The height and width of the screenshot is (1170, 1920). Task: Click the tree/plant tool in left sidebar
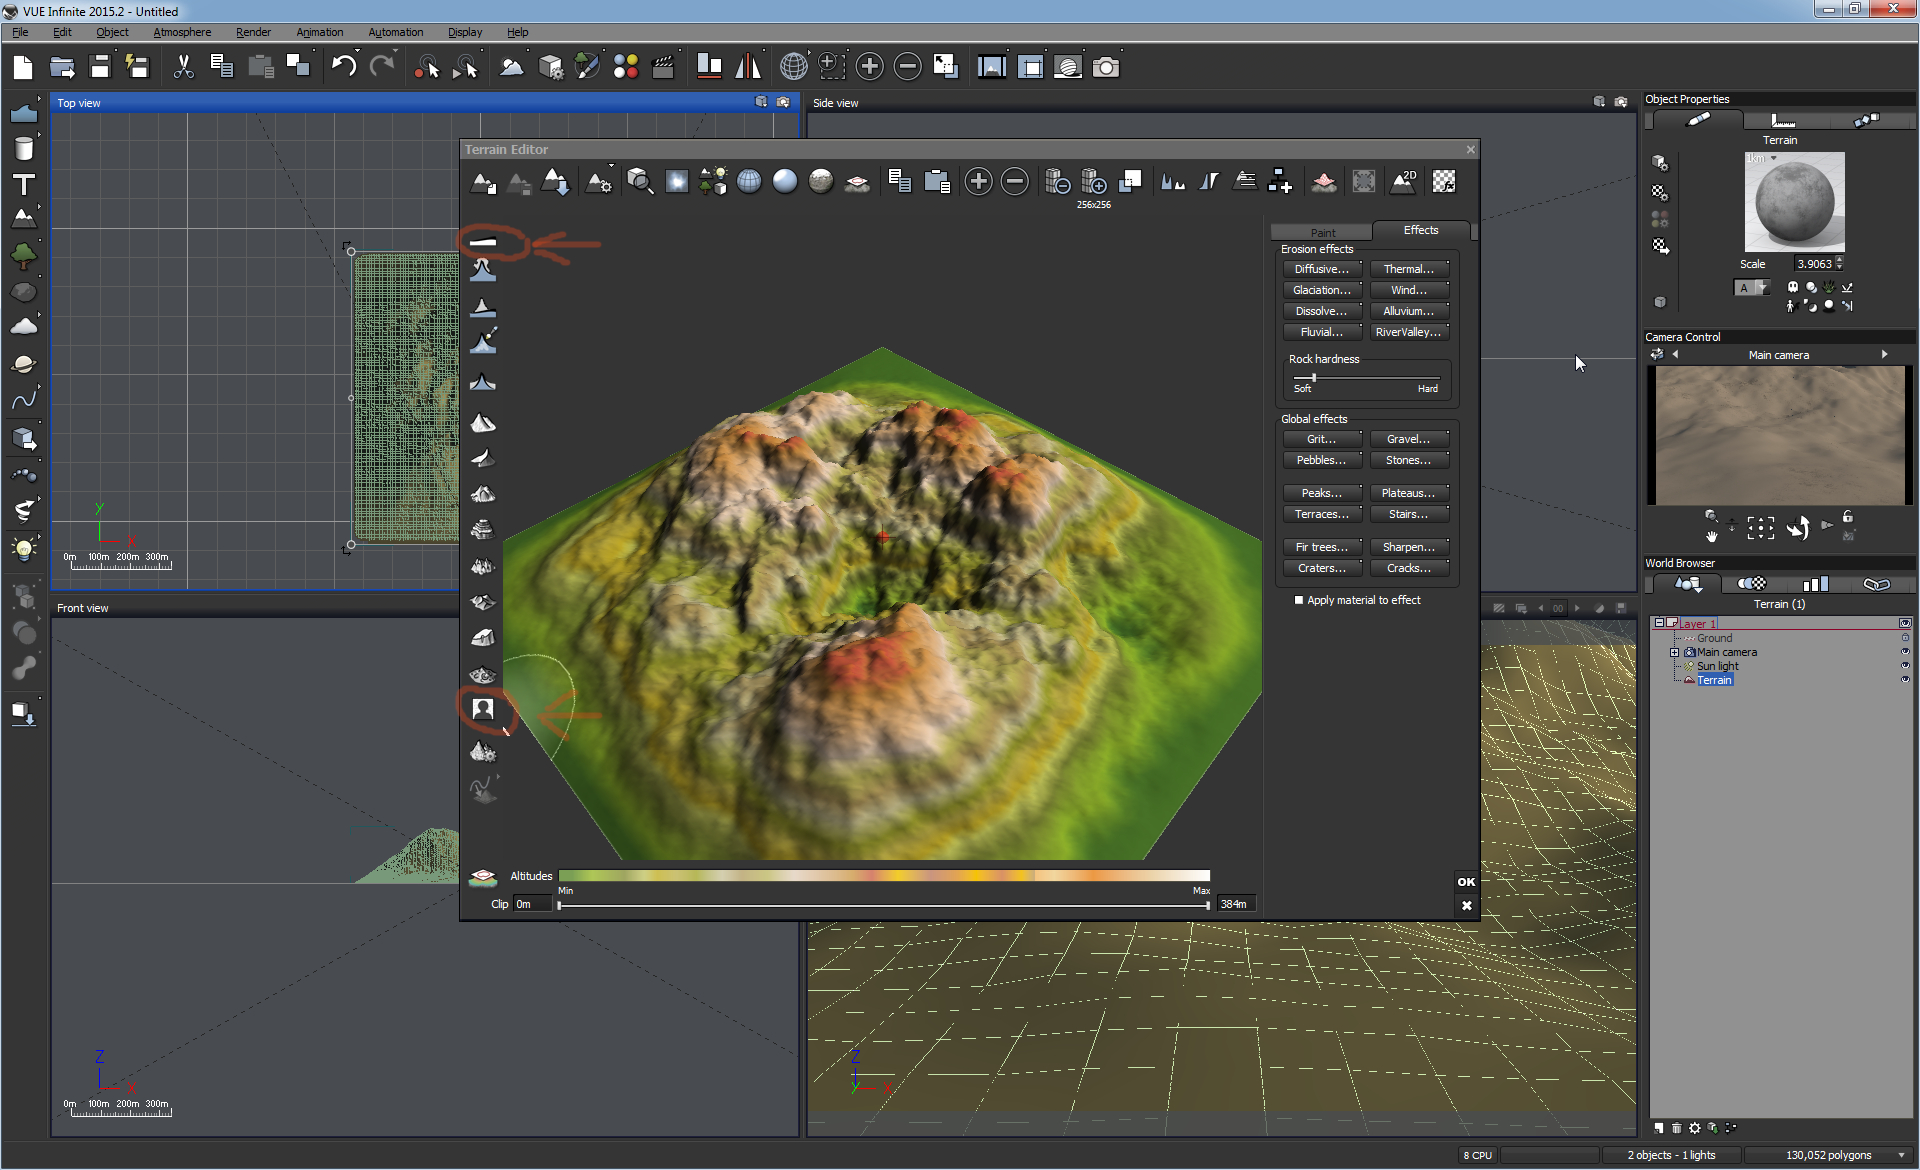point(24,256)
